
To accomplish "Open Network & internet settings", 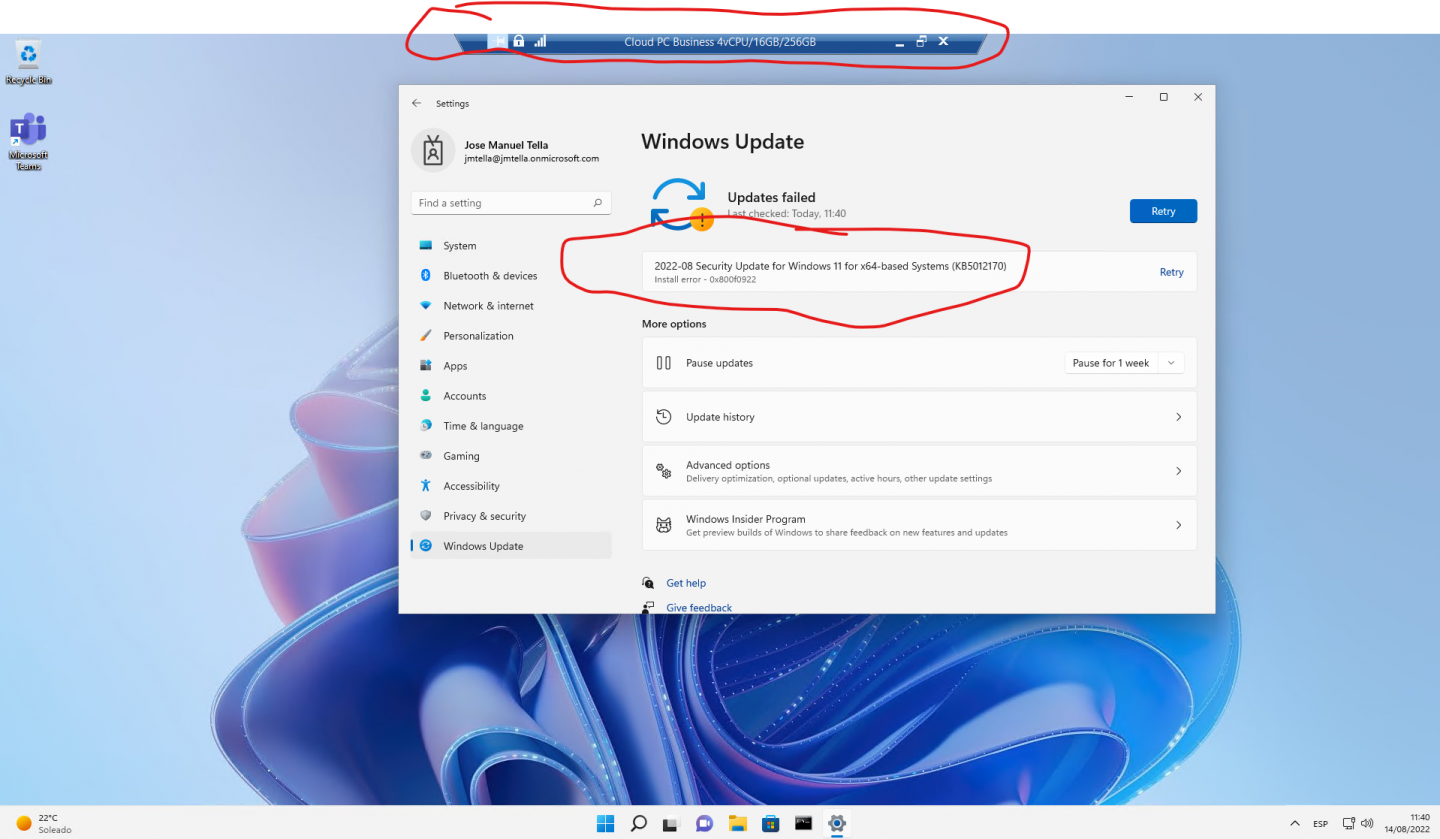I will click(x=511, y=306).
